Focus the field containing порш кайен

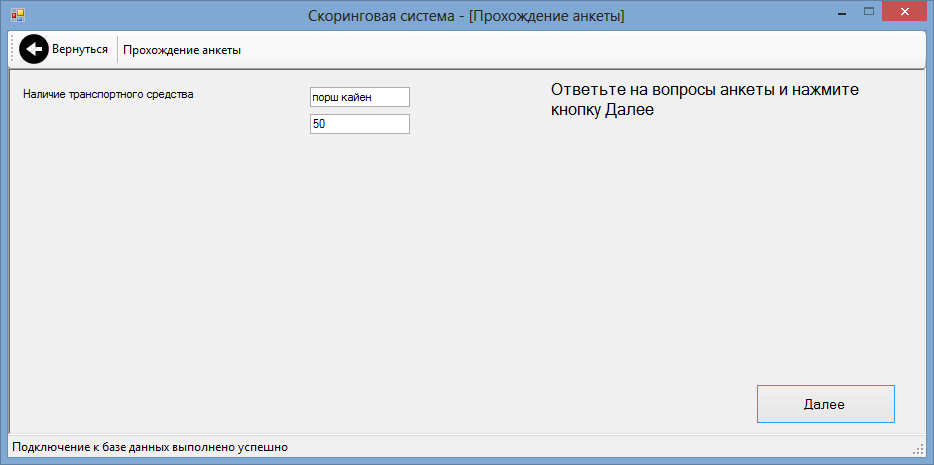360,97
